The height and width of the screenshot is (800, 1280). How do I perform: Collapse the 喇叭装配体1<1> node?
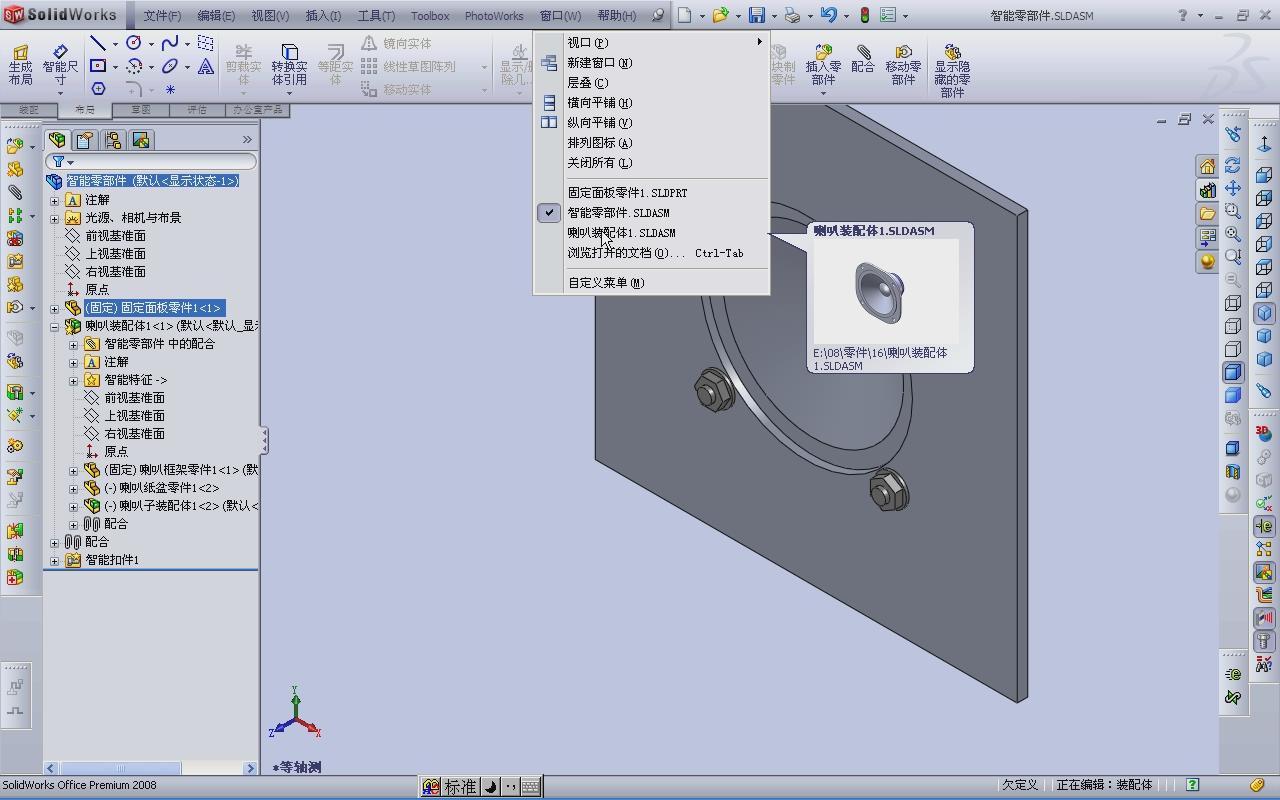(55, 326)
